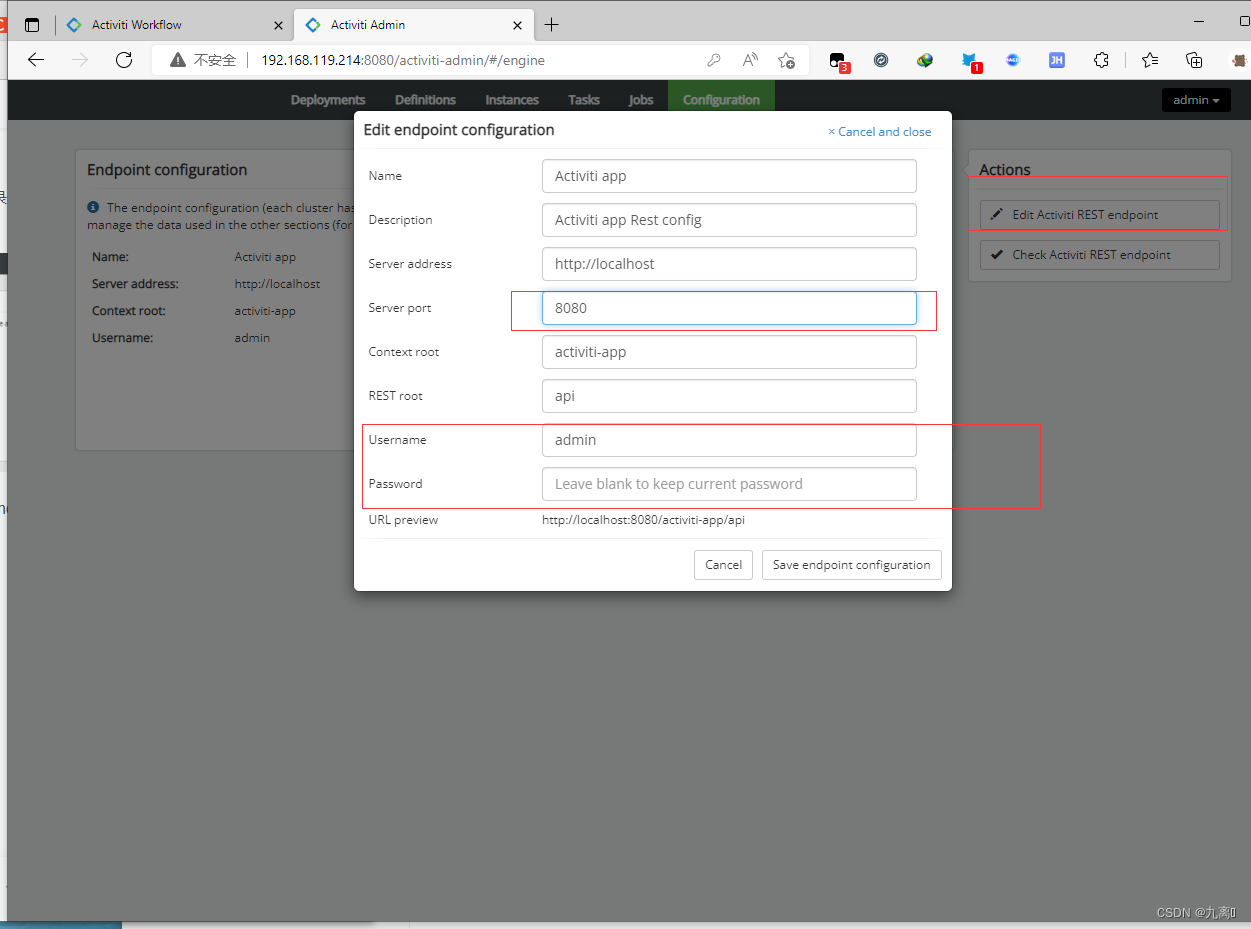
Task: Click the browser back arrow
Action: 36,60
